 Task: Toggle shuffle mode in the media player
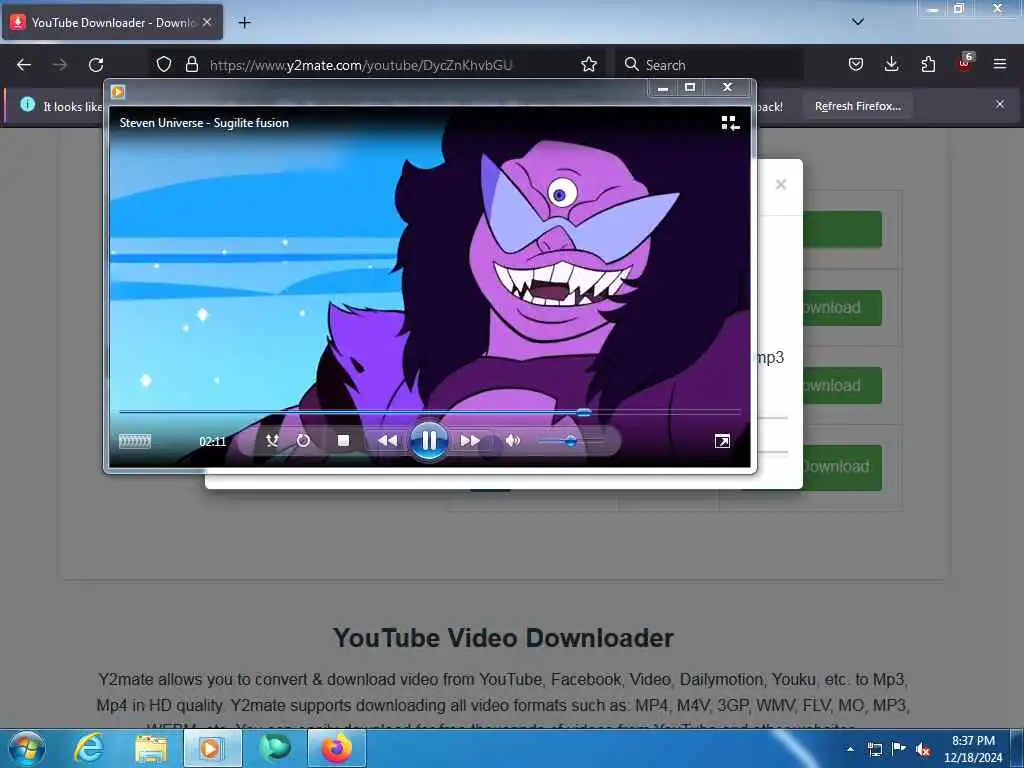tap(272, 441)
